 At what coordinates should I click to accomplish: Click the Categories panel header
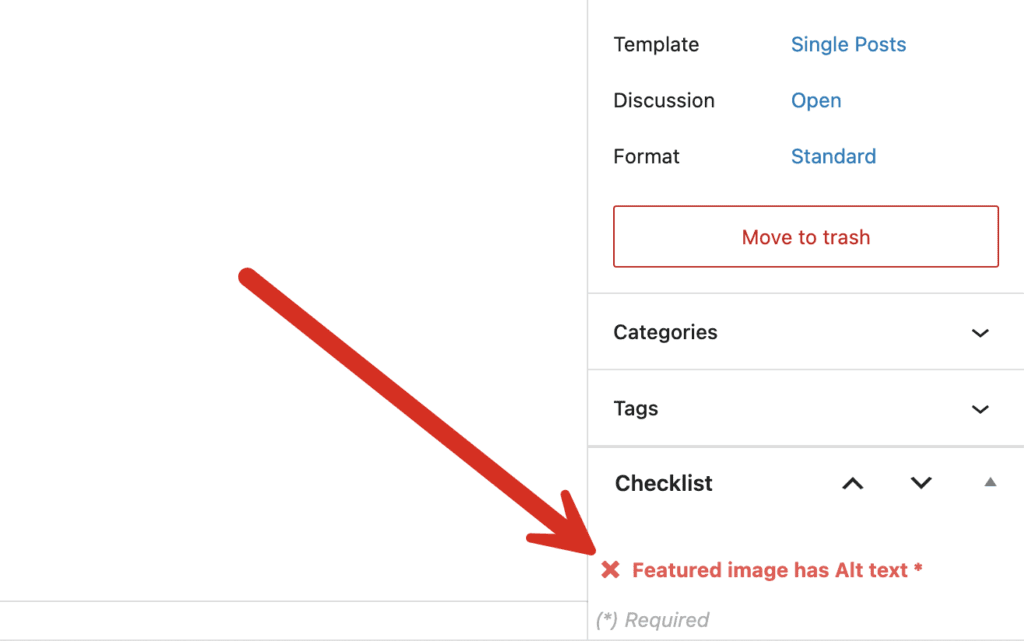665,332
